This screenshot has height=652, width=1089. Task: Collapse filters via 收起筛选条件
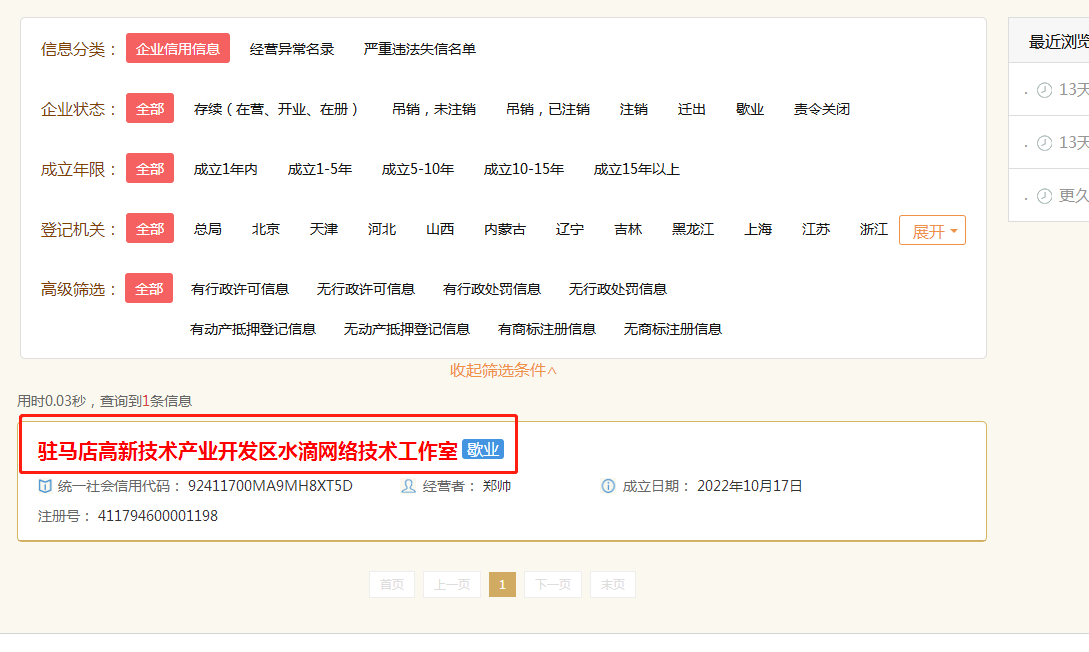pos(504,371)
